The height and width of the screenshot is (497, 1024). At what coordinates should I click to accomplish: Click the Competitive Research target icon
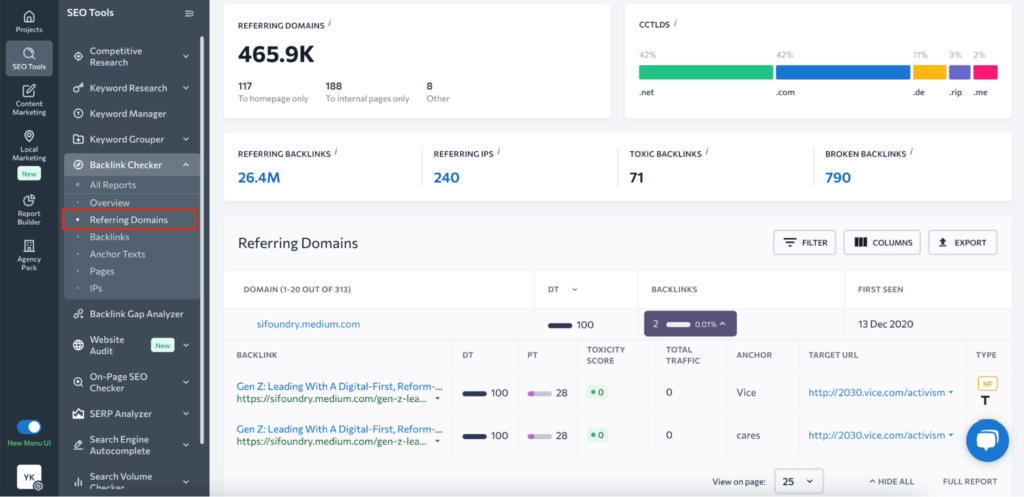tap(78, 57)
